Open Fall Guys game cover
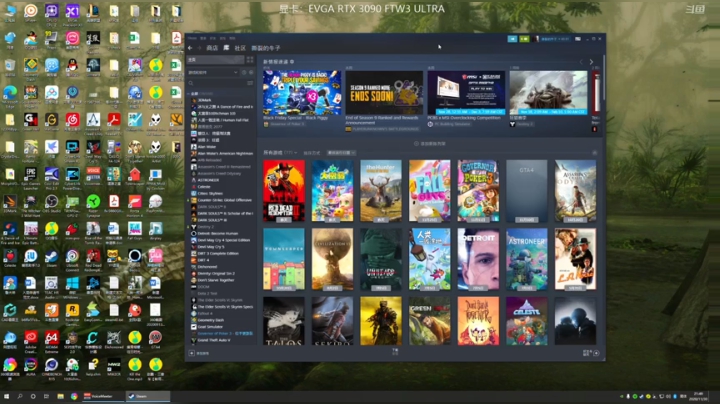This screenshot has height=404, width=720. [x=429, y=191]
